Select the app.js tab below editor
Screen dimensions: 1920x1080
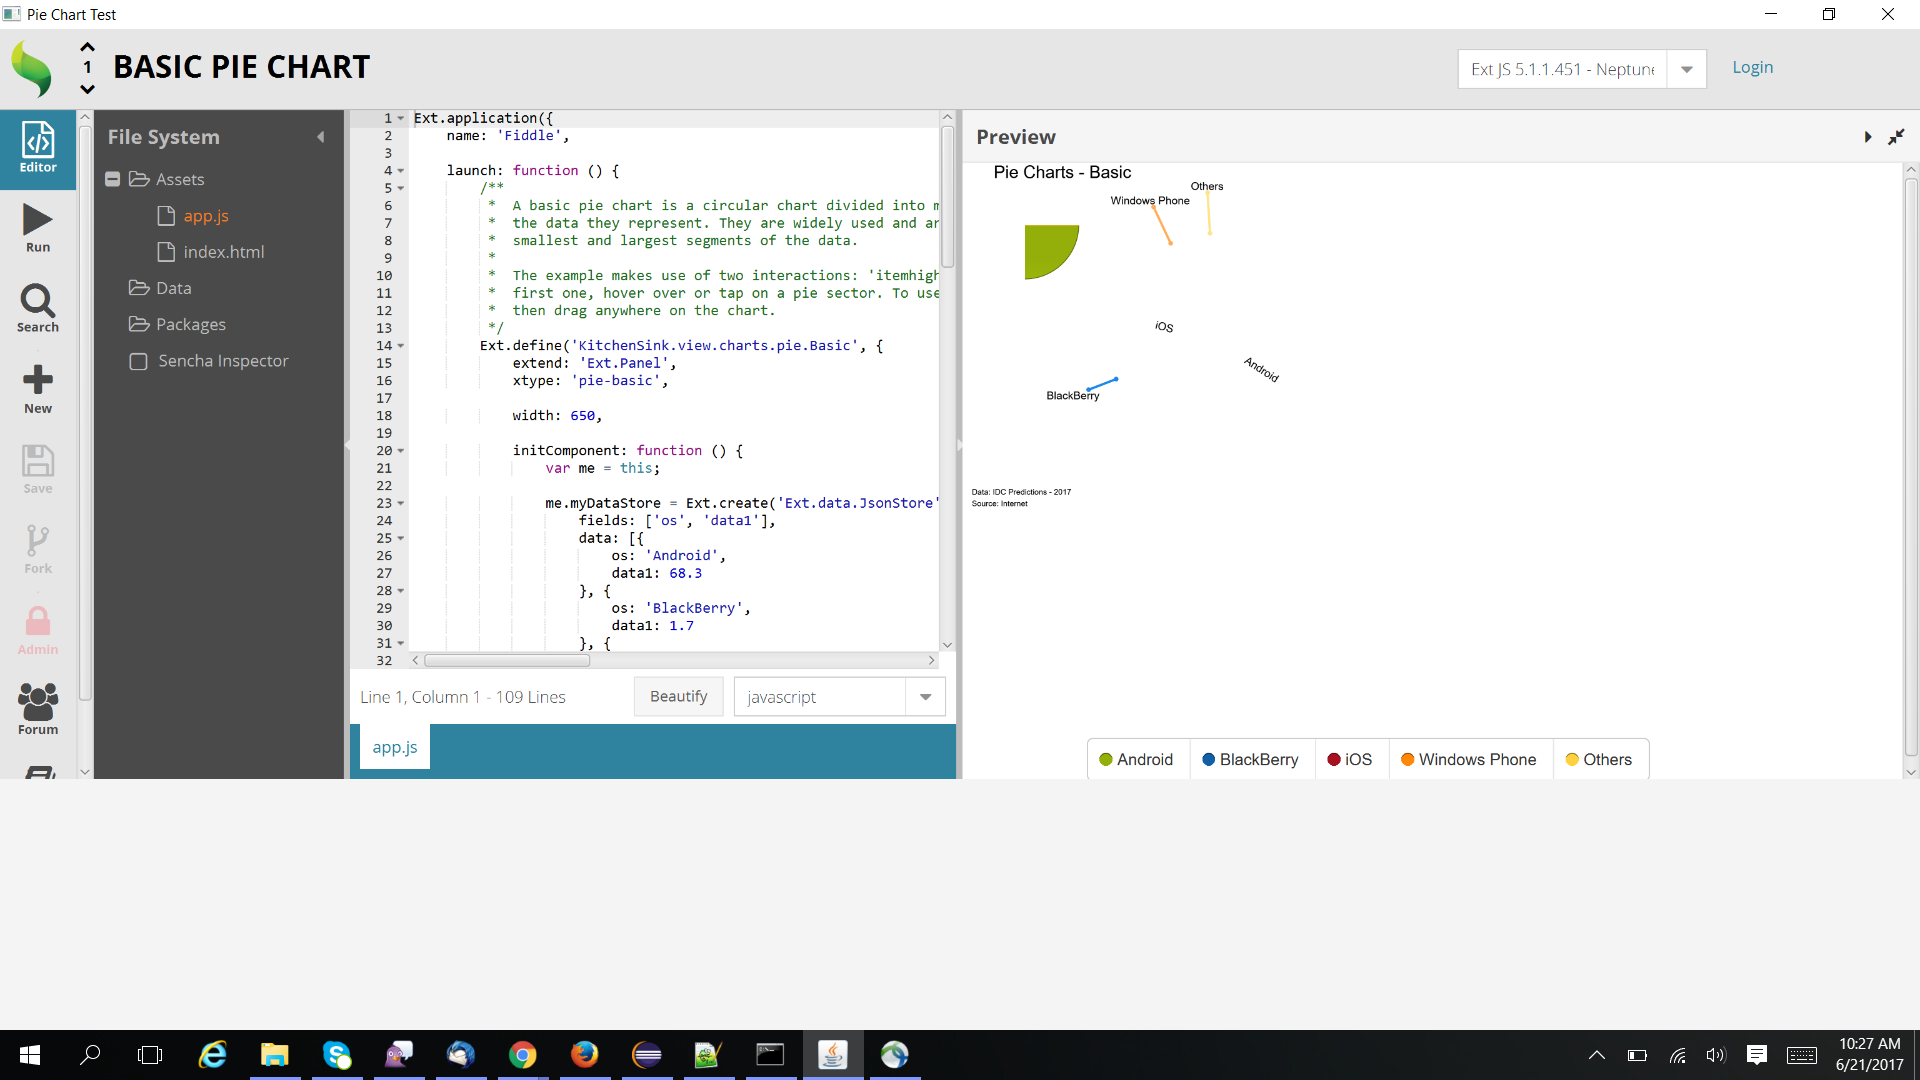pos(395,747)
